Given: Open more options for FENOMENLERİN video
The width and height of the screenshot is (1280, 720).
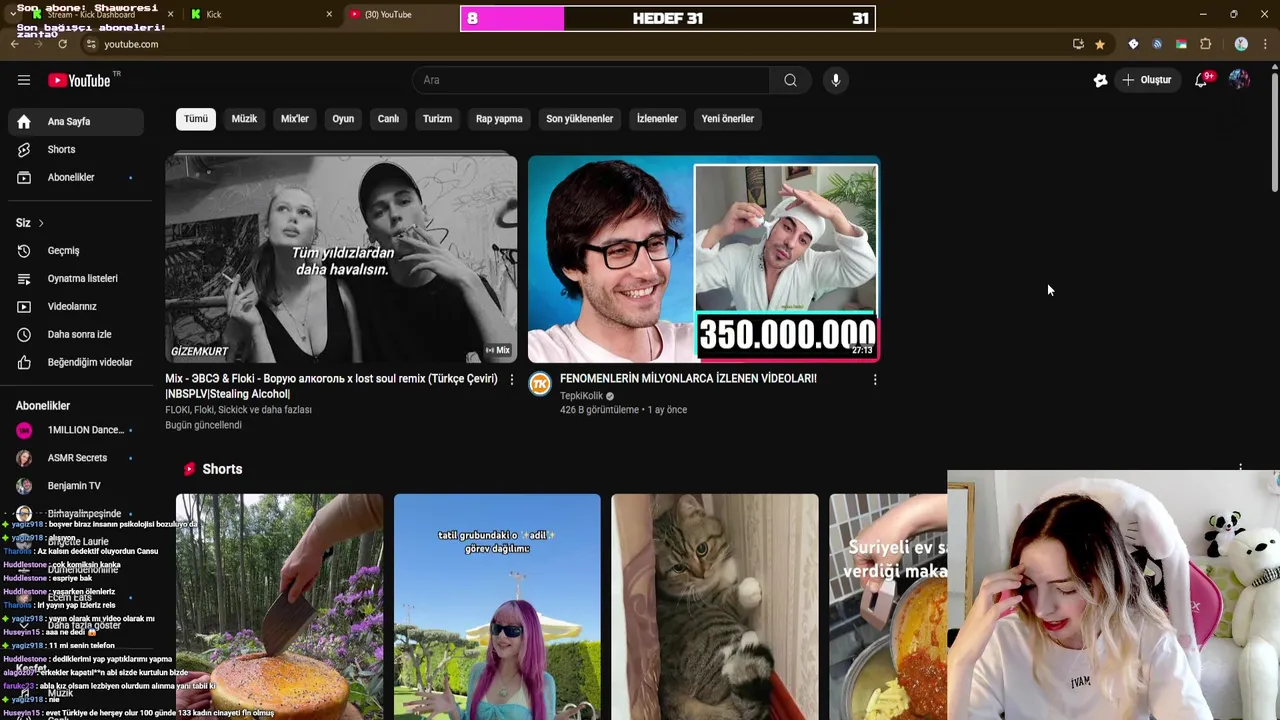Looking at the screenshot, I should click(x=875, y=380).
